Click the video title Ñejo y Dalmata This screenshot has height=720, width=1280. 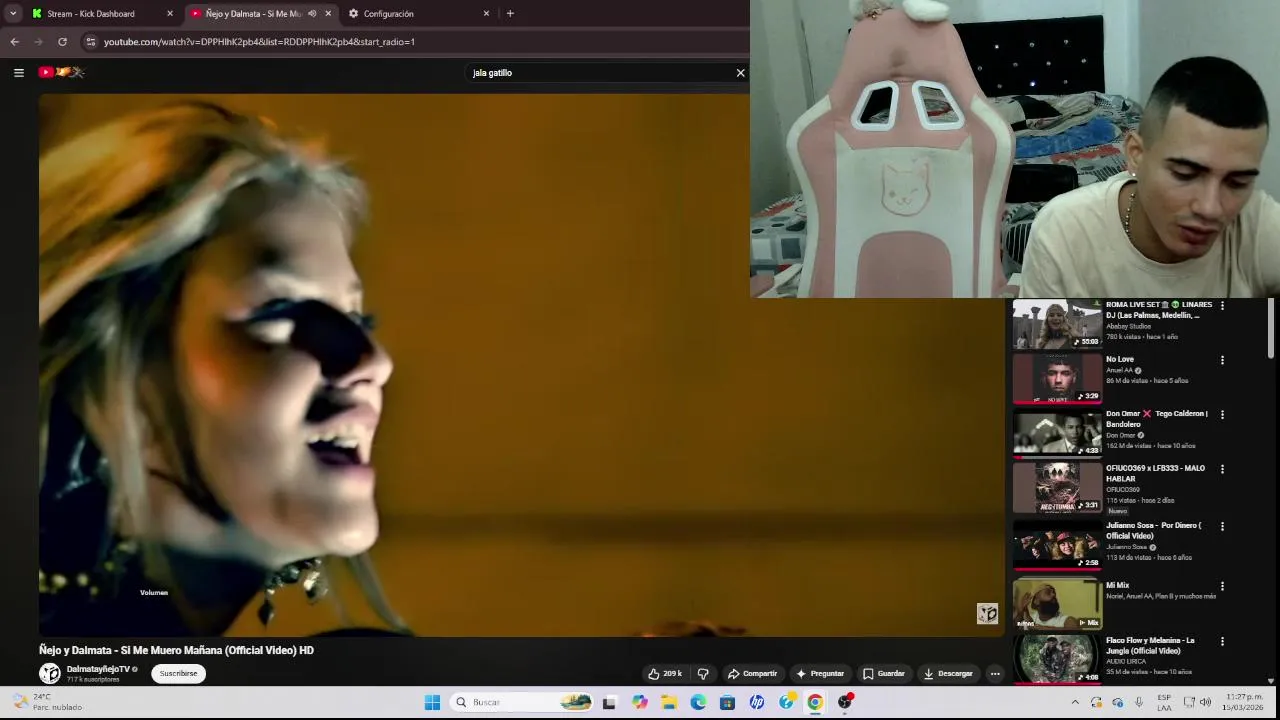pos(176,650)
